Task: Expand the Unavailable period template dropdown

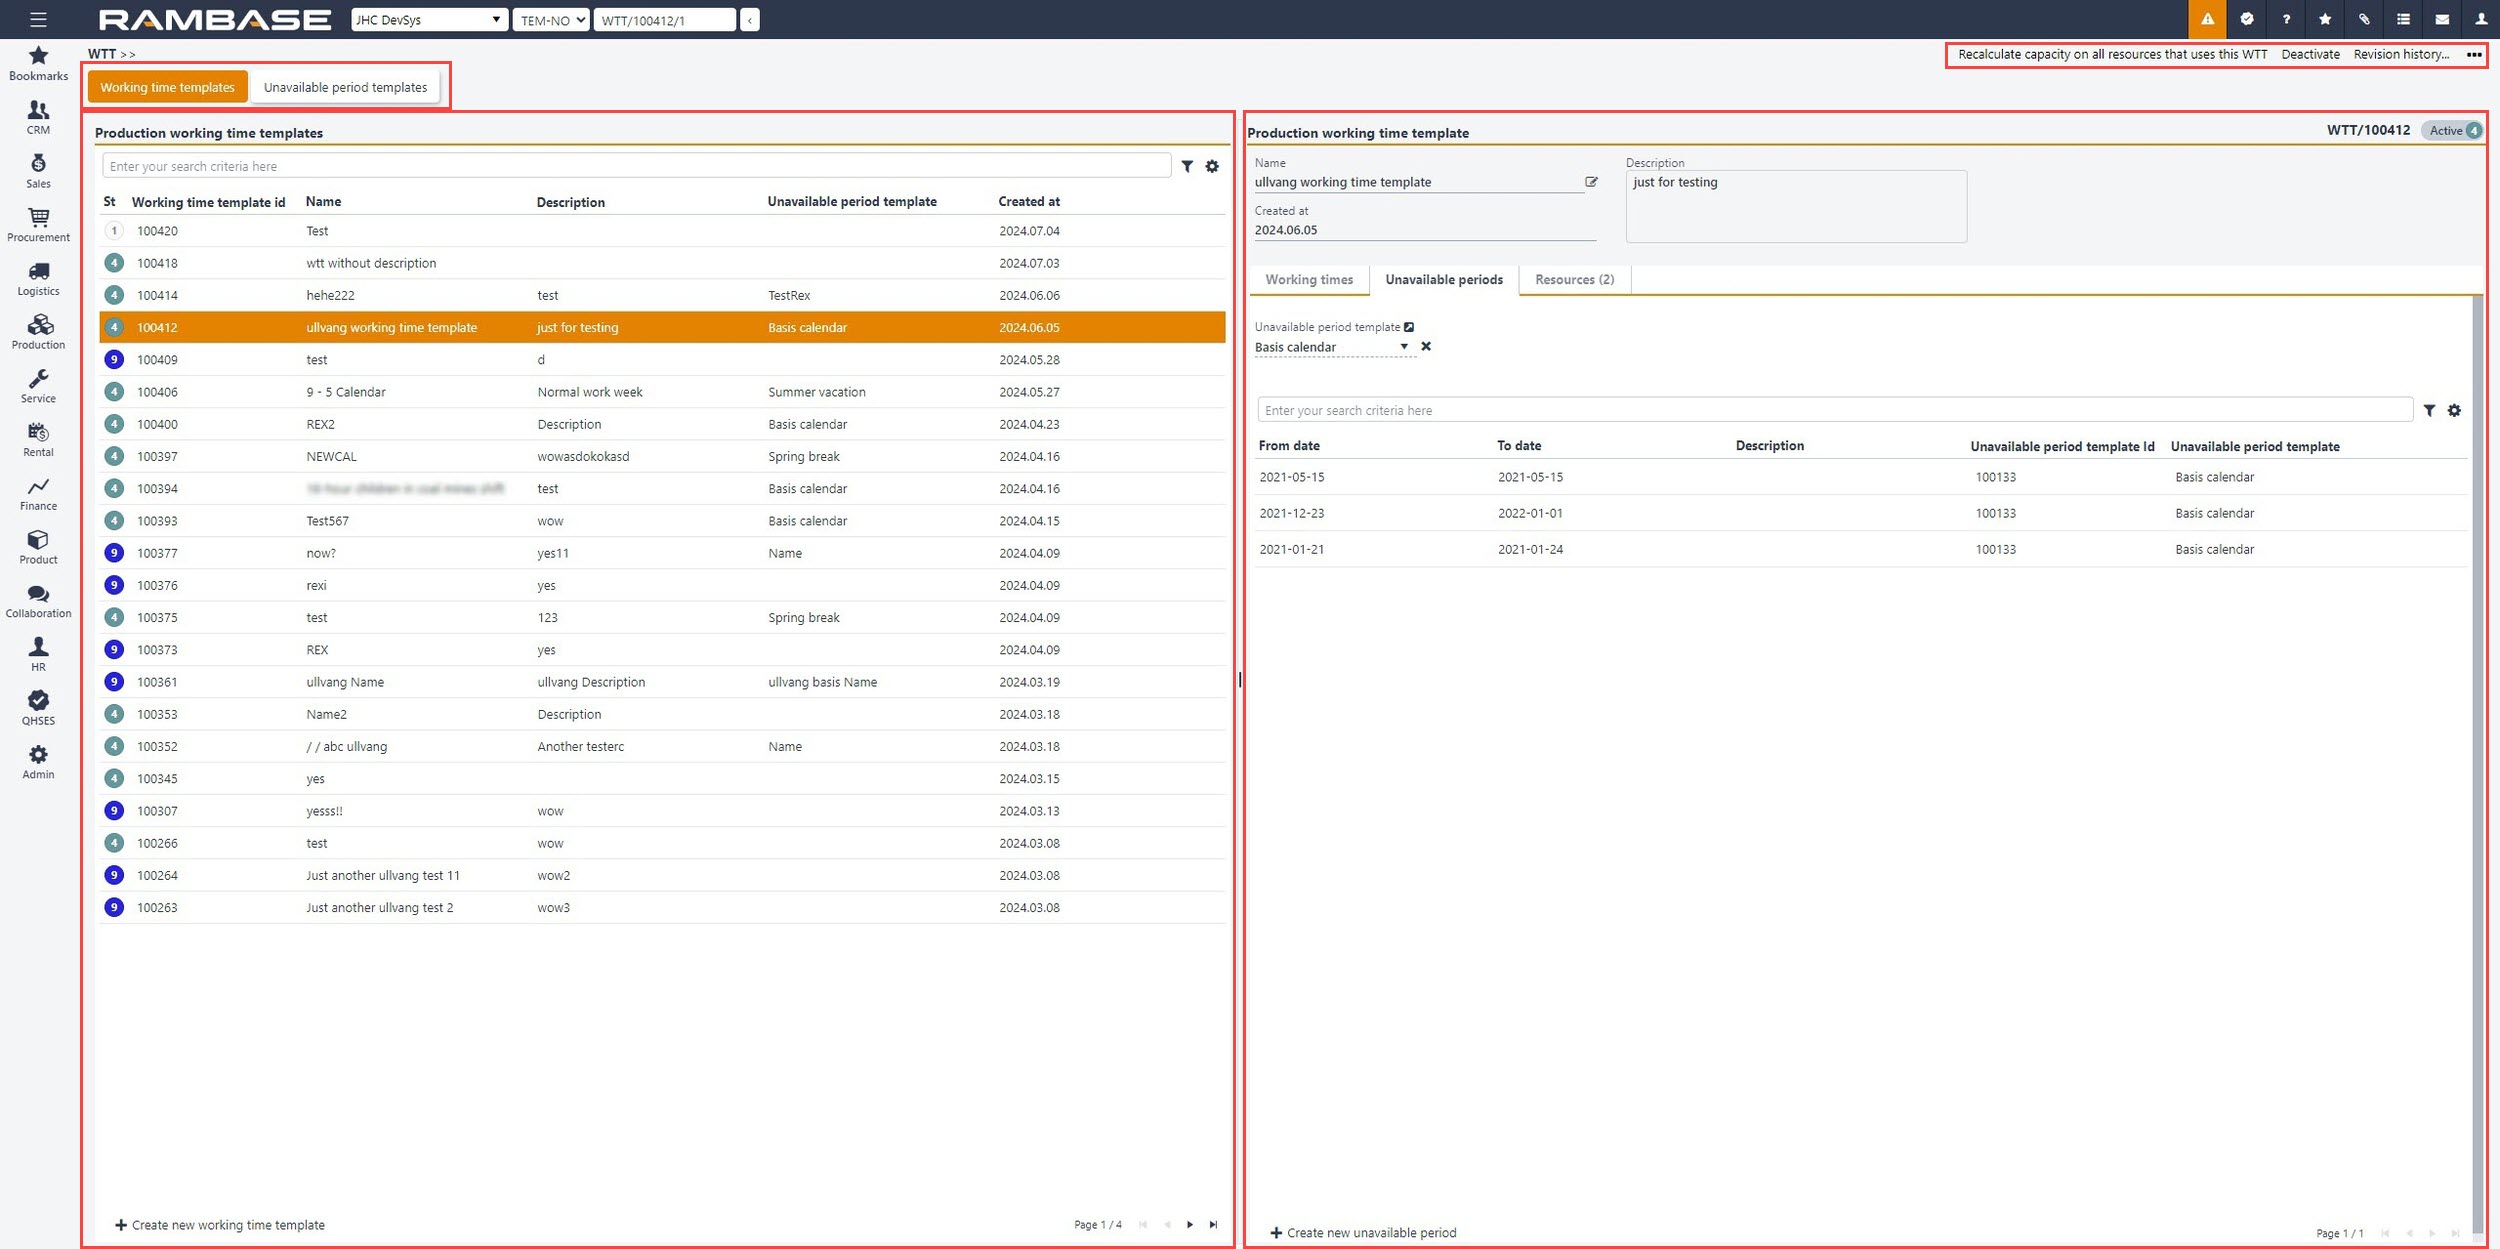Action: (x=1404, y=347)
